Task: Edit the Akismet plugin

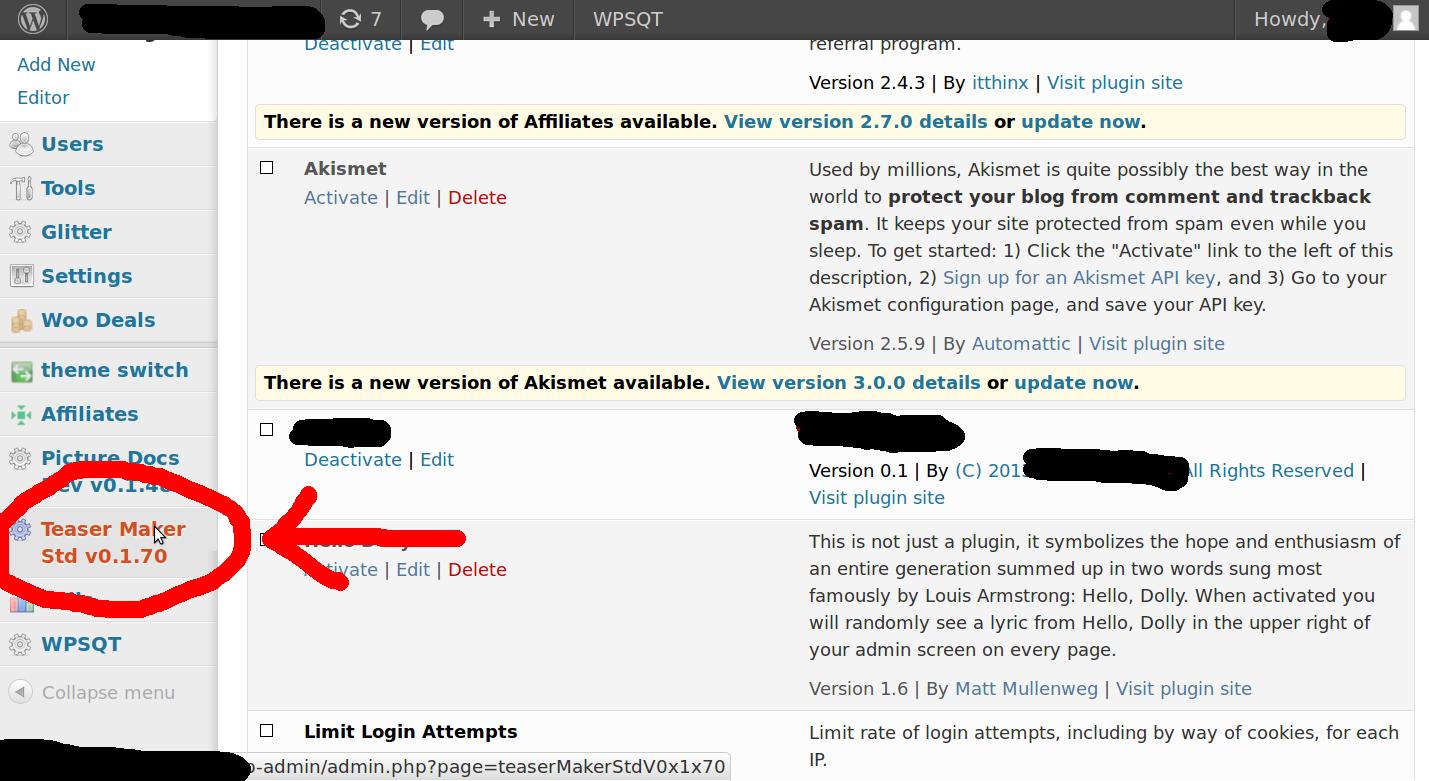Action: tap(413, 197)
